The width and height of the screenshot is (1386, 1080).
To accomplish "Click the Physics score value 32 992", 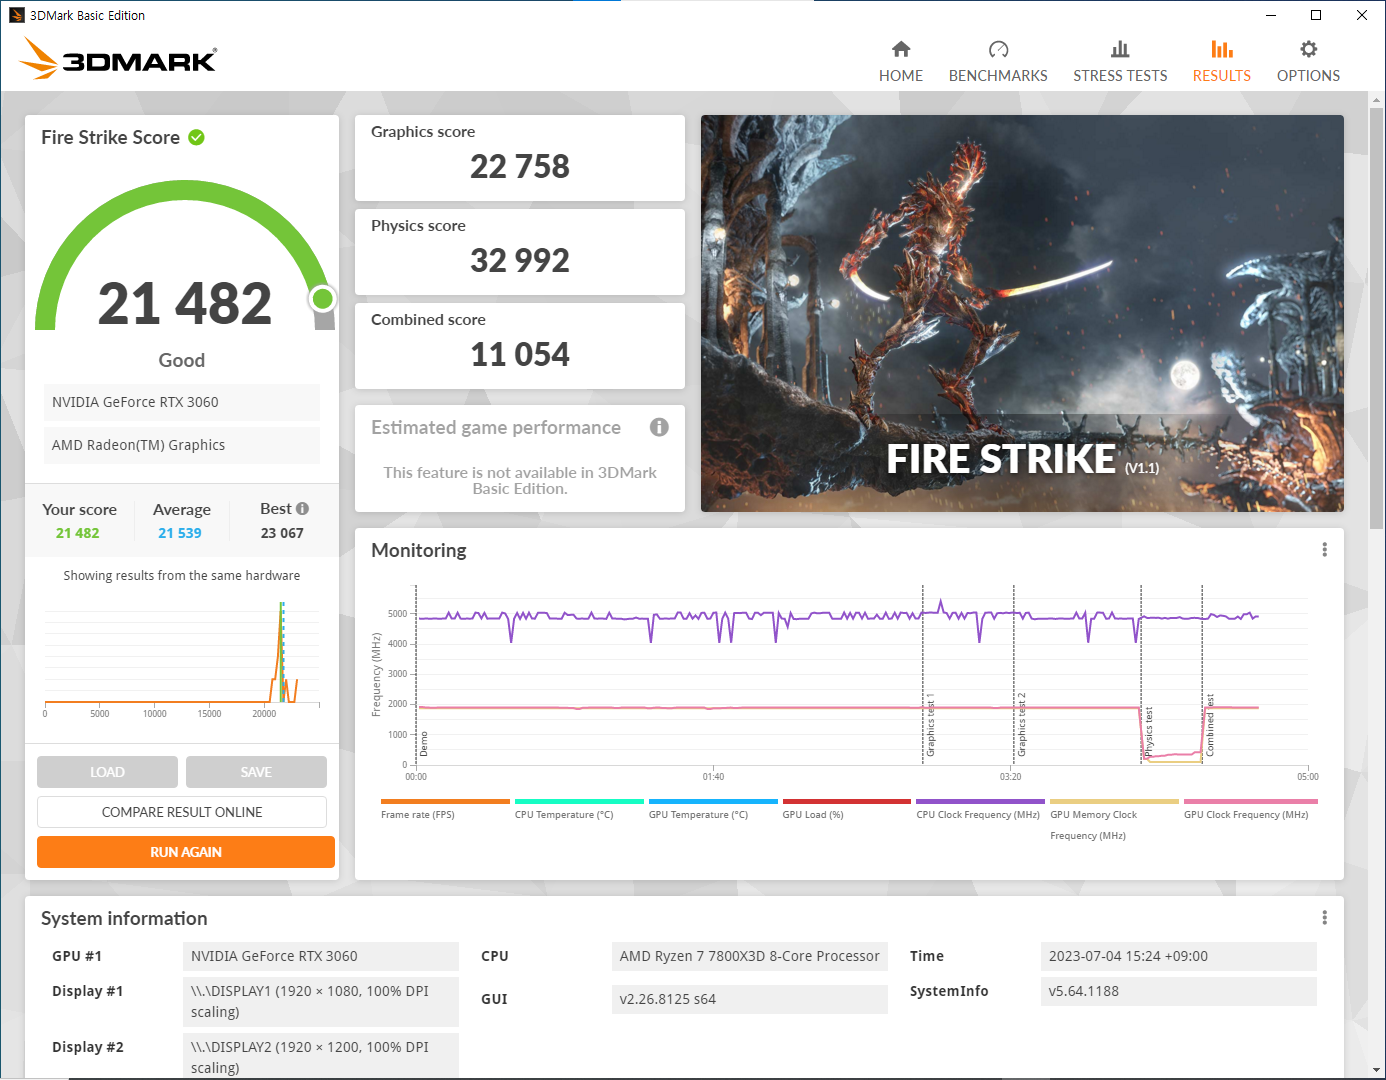I will click(520, 260).
